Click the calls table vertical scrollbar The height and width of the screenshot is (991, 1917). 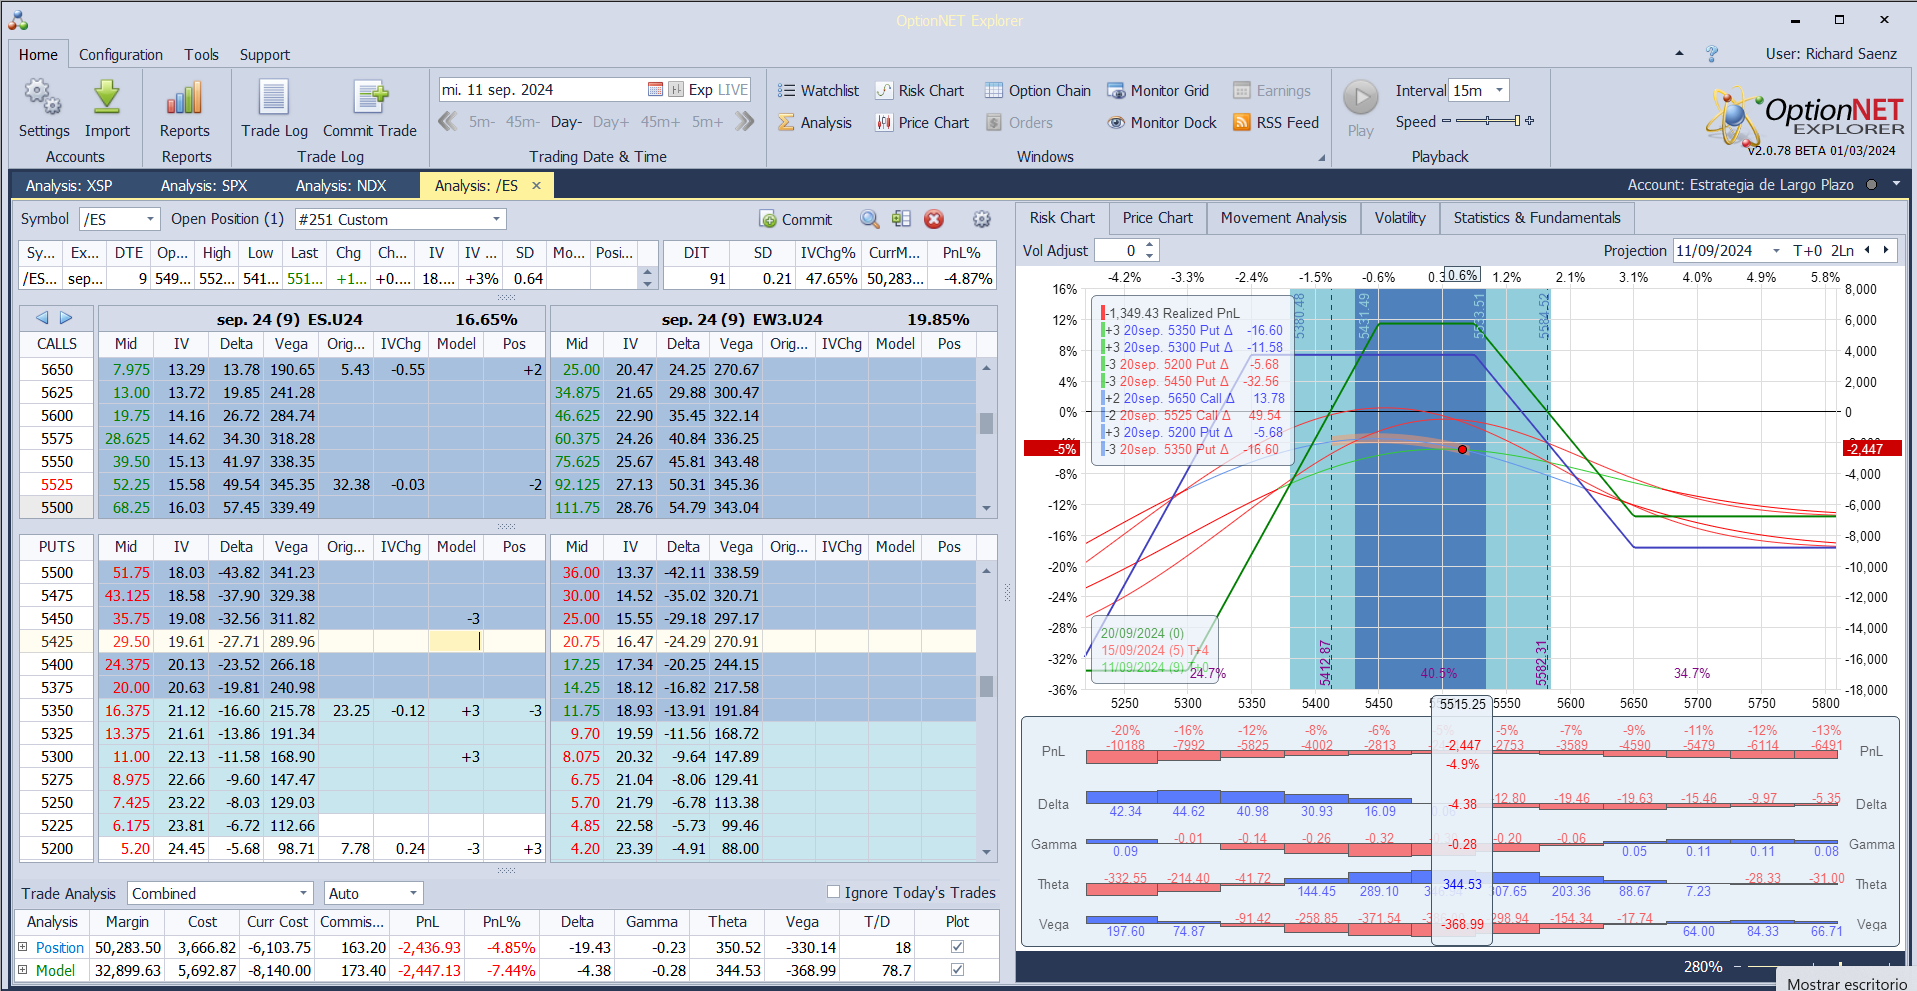[x=986, y=437]
